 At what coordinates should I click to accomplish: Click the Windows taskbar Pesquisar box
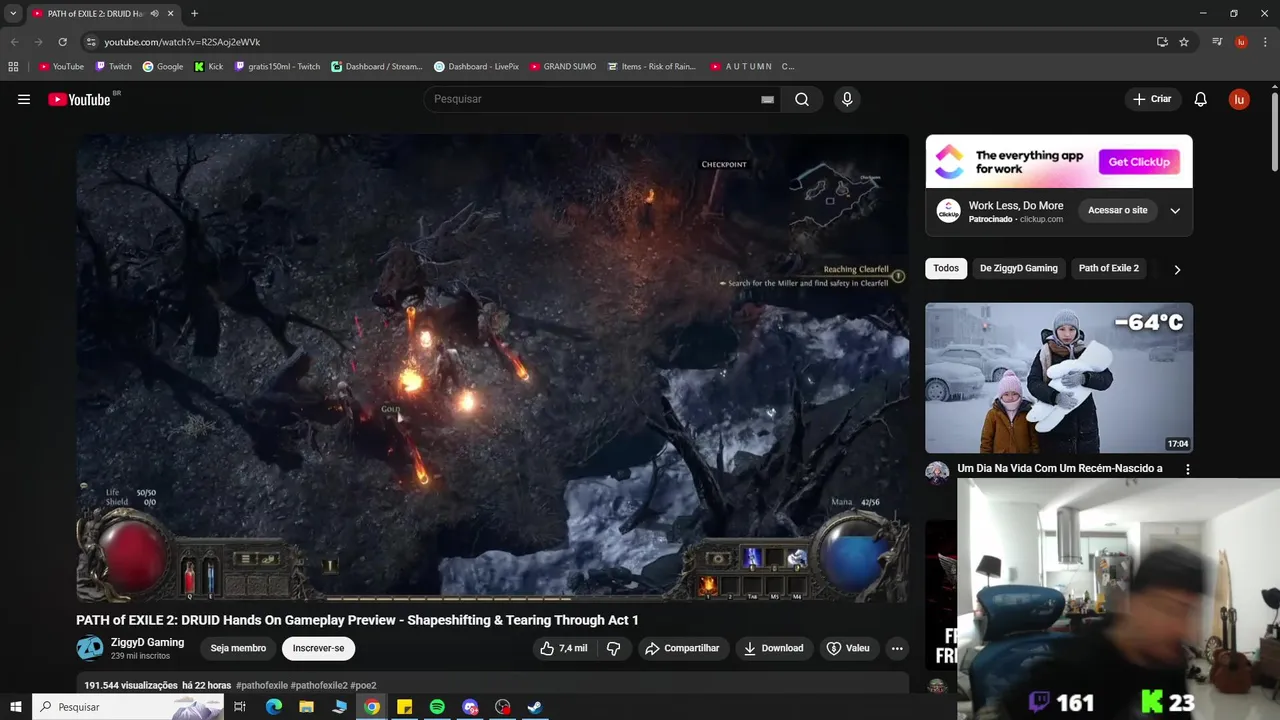pos(127,707)
